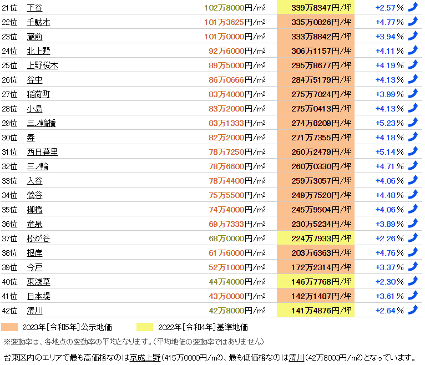Click the blue arrow in the 24位 北上野 row
Image resolution: width=425 pixels, height=365 pixels.
coord(413,50)
